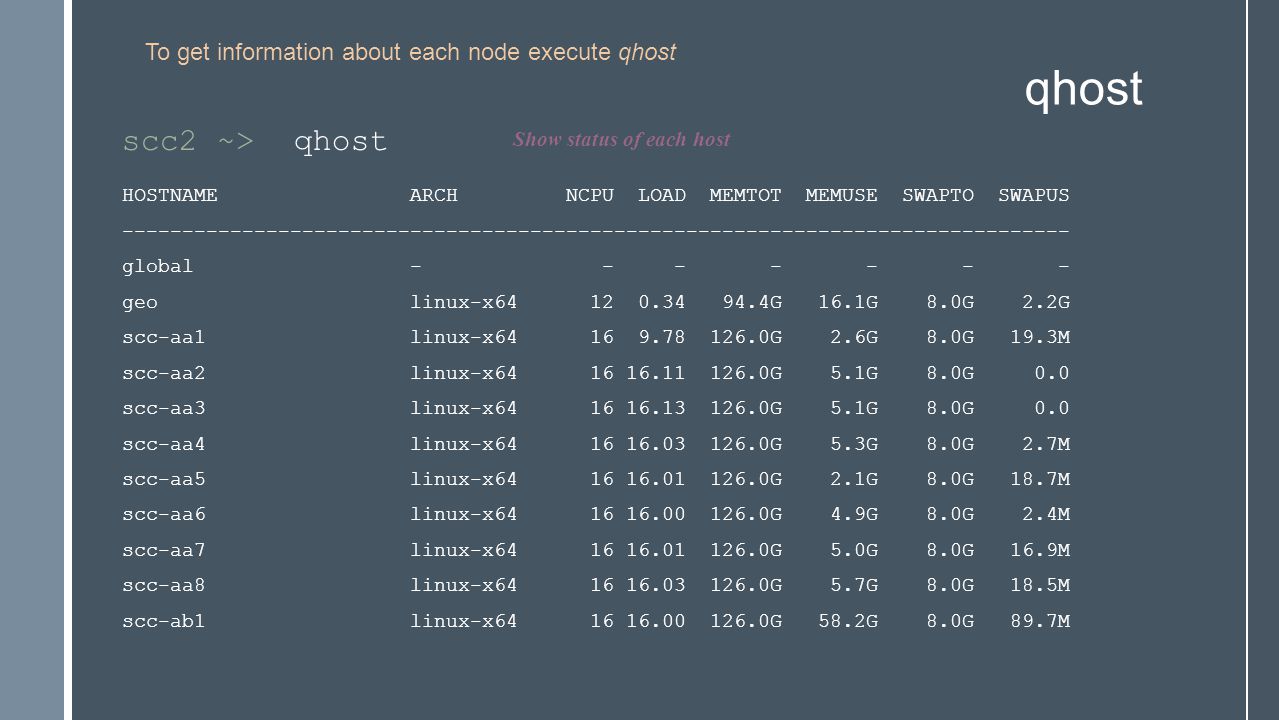Click scc-aa5 SWAPUS value '18.7M'
Screen dimensions: 1279x720
1040,480
